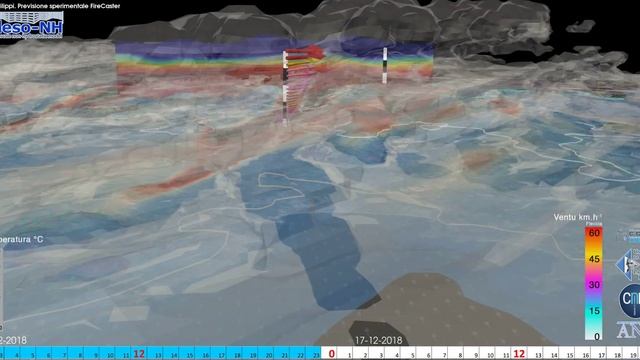Click the blue triangular logo above CNRS
This screenshot has height=360, width=640.
tap(628, 265)
